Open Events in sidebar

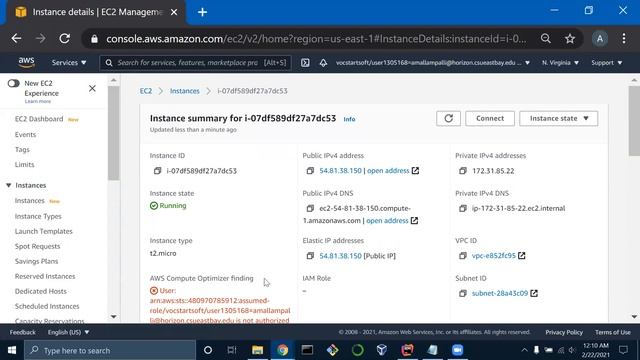(x=25, y=135)
